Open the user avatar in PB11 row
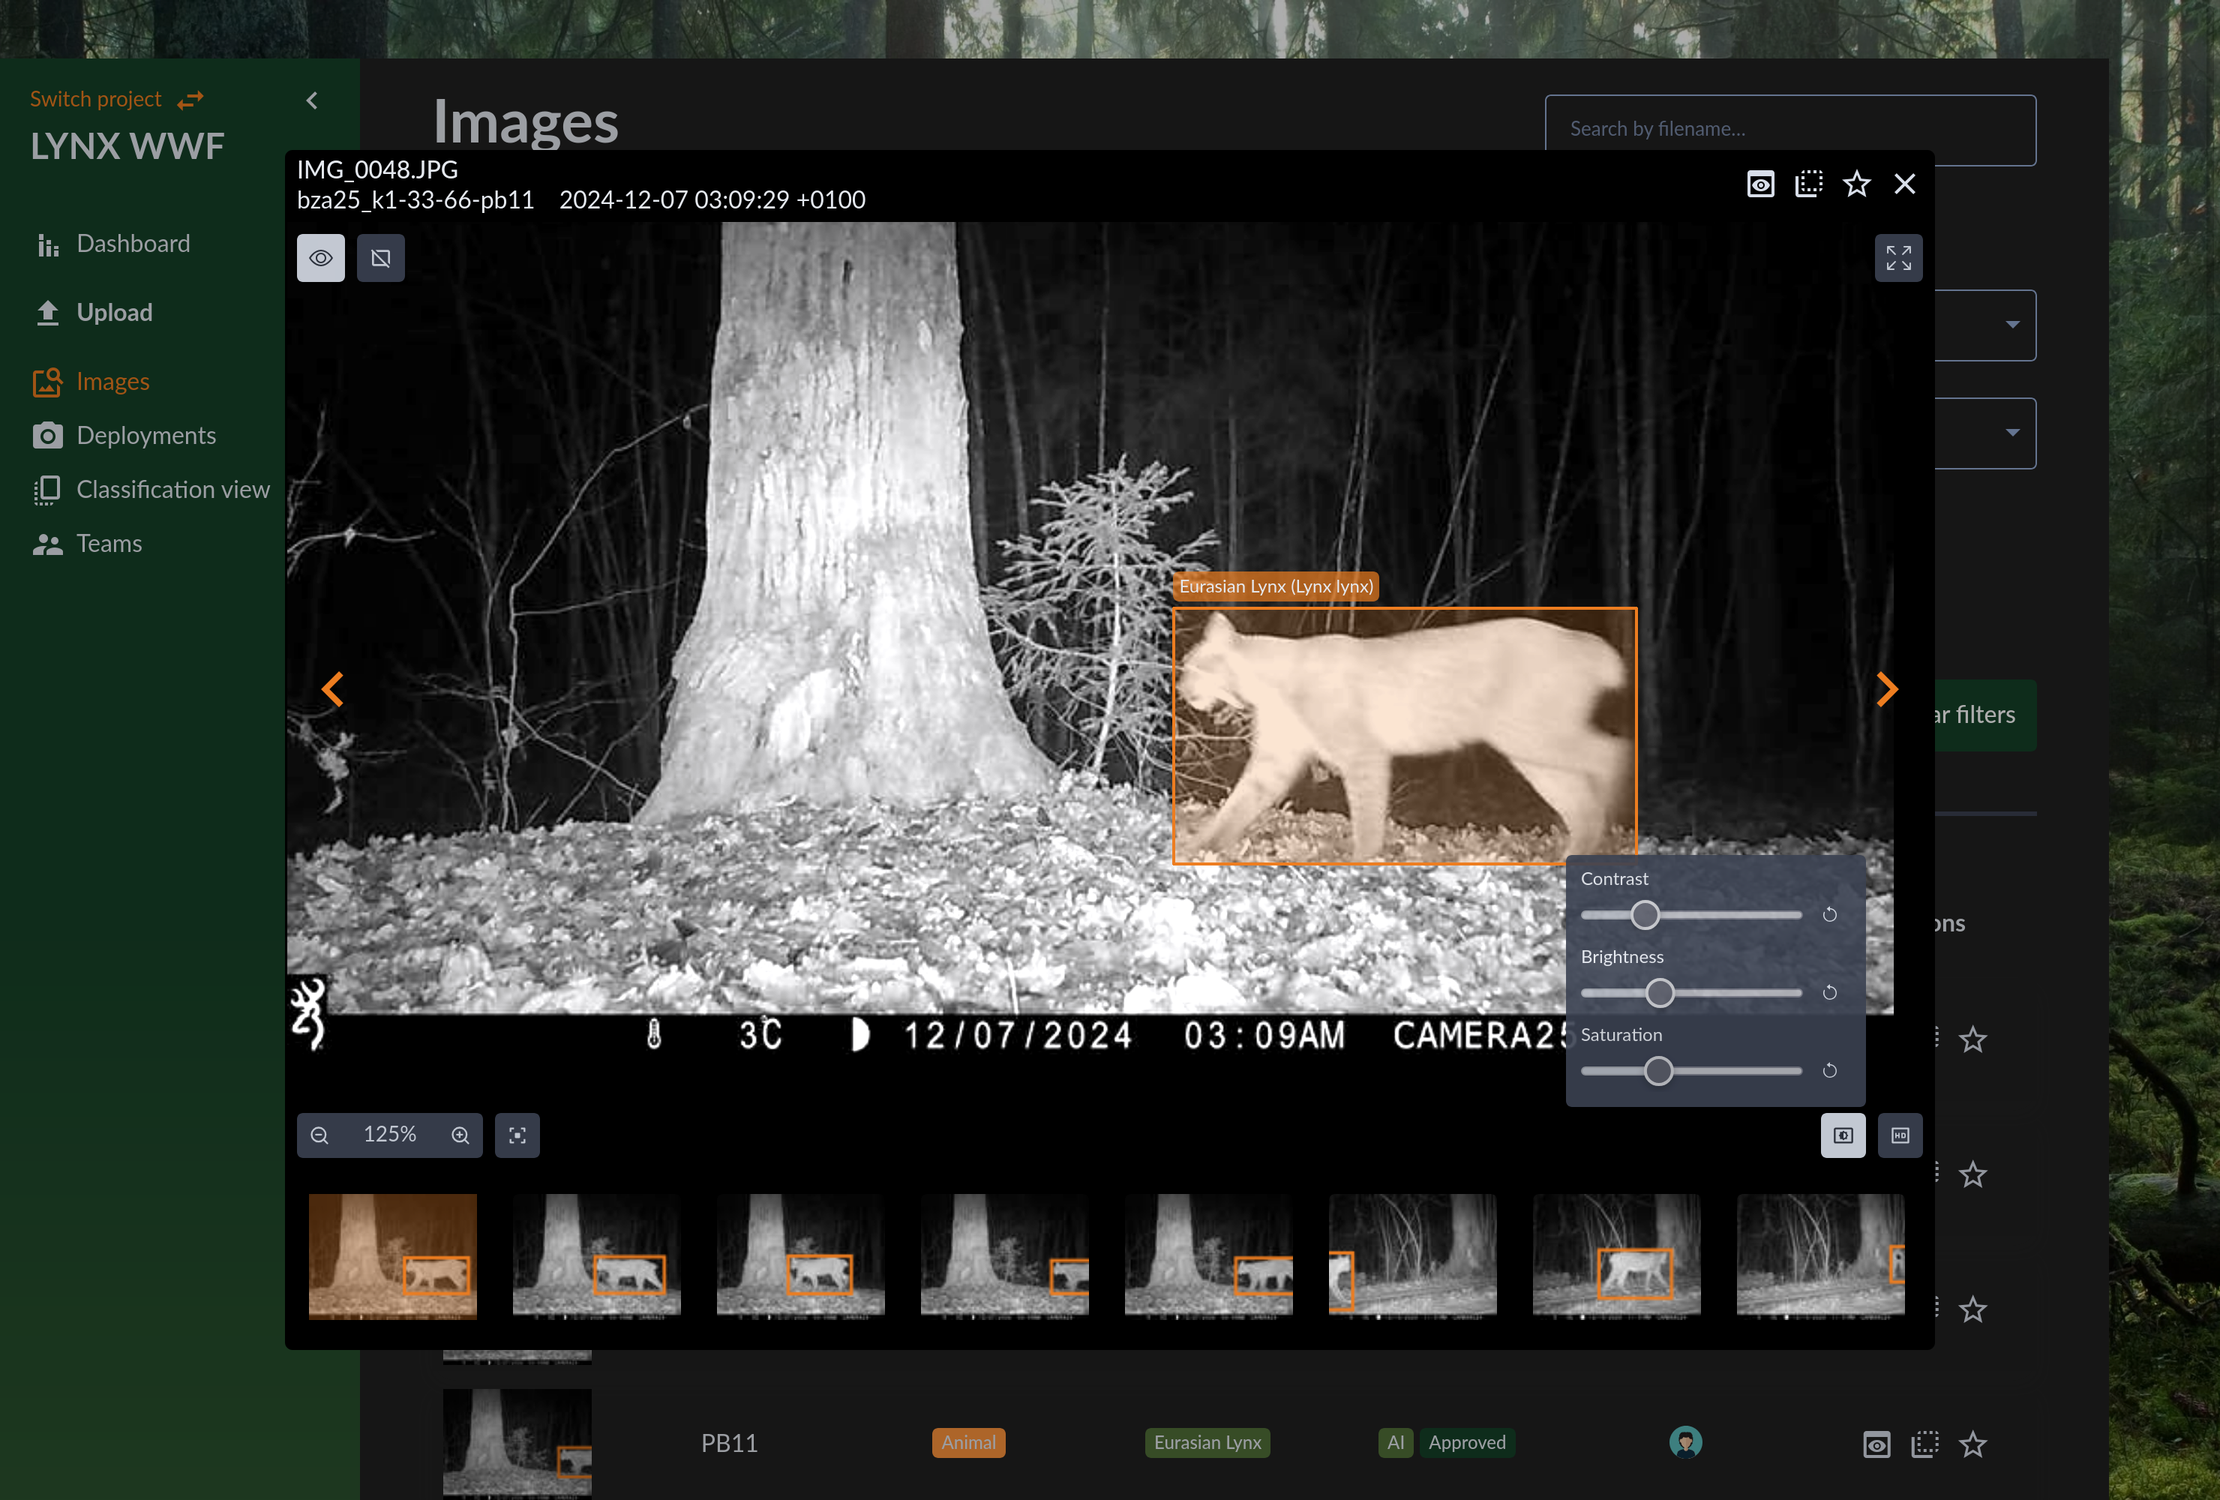 coord(1686,1442)
